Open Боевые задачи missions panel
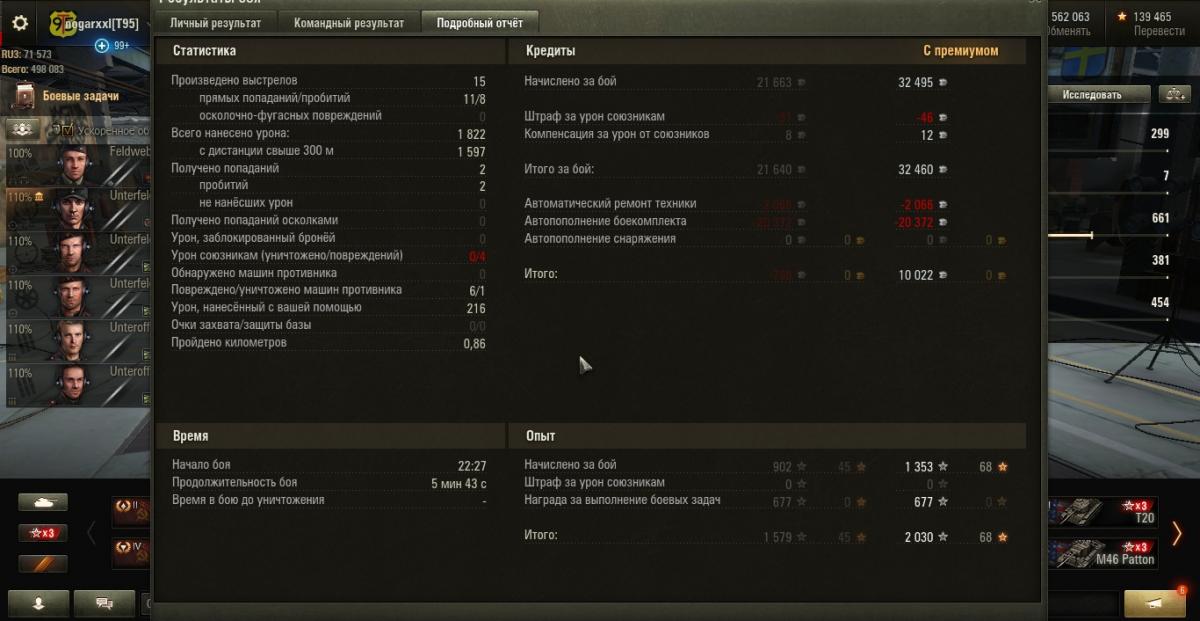1200x621 pixels. pyautogui.click(x=68, y=96)
